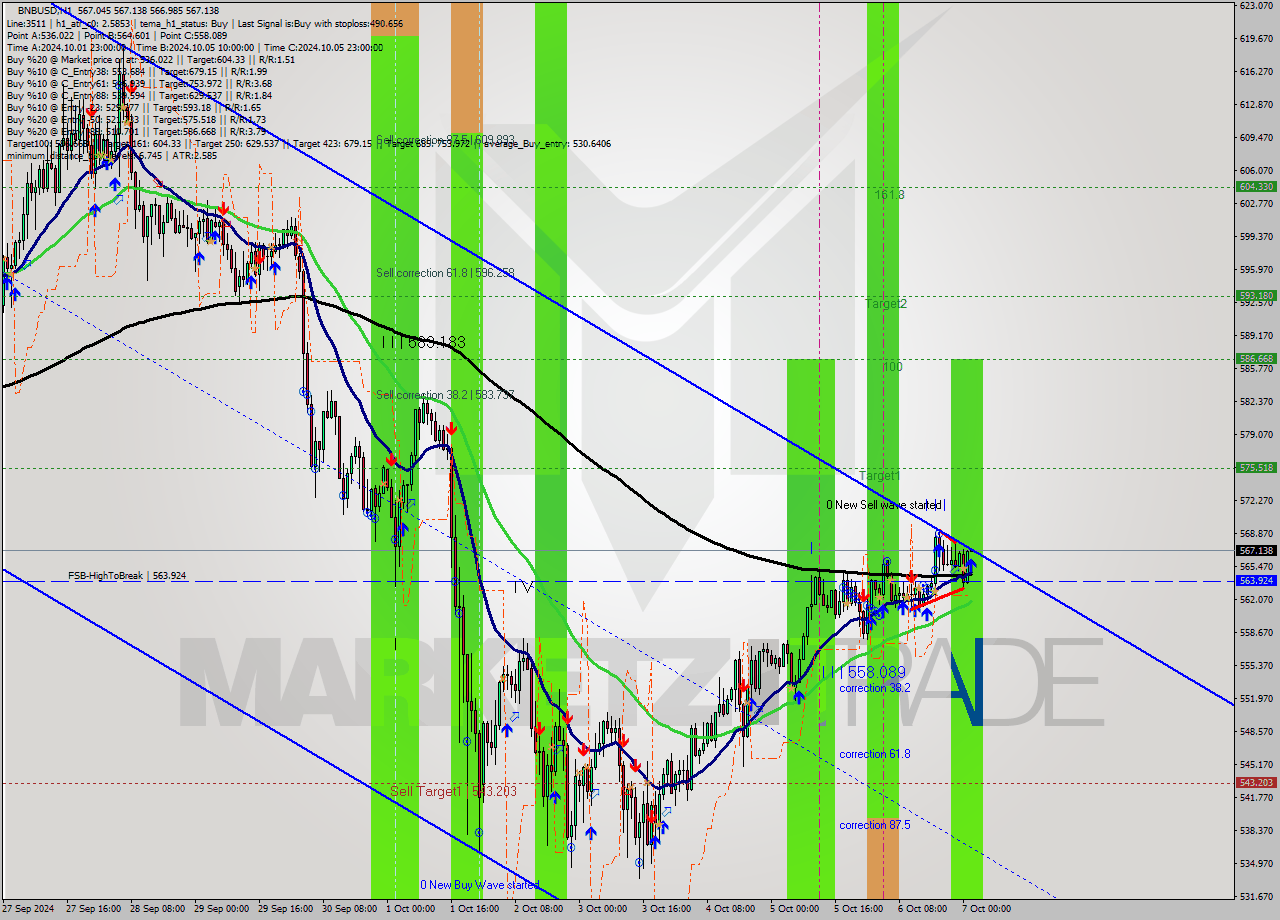Click 'Sell correction 87.5 | 609.893' label

(x=445, y=139)
